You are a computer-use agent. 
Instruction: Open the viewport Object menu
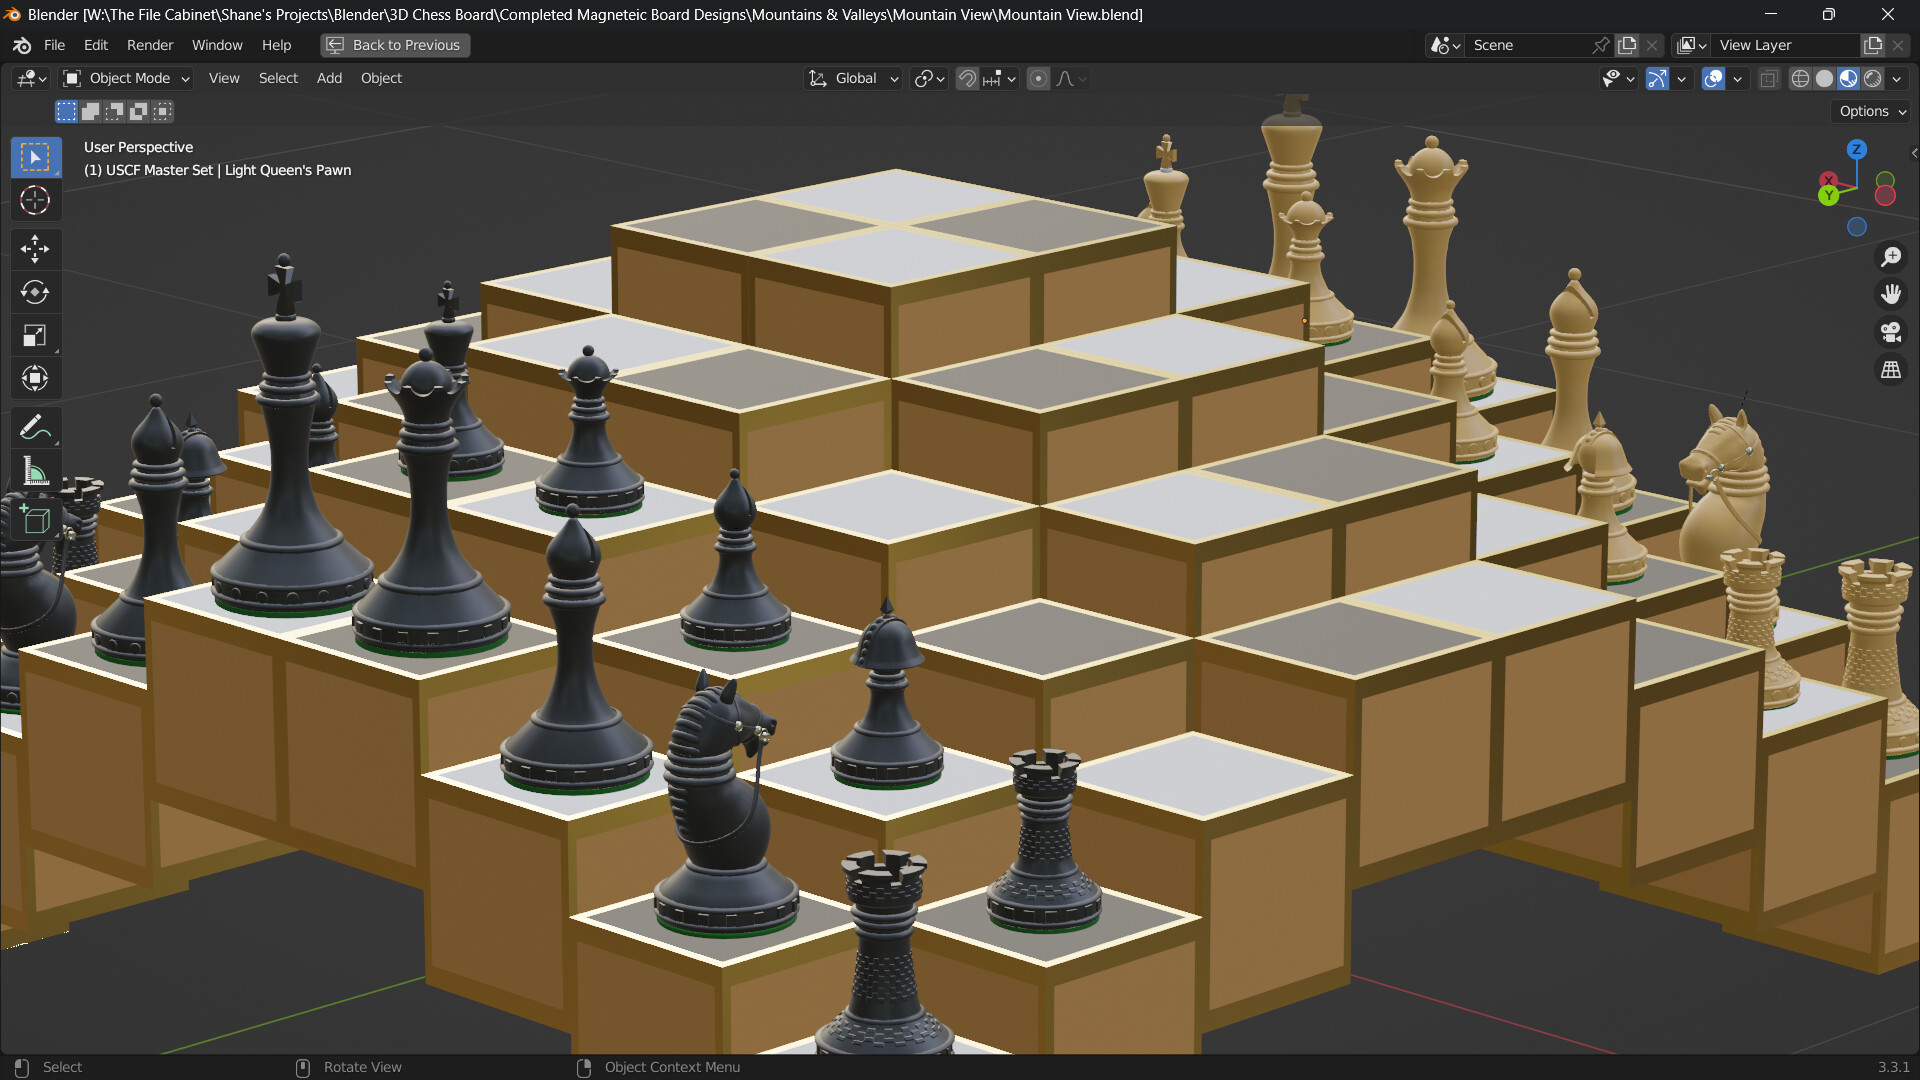point(381,78)
